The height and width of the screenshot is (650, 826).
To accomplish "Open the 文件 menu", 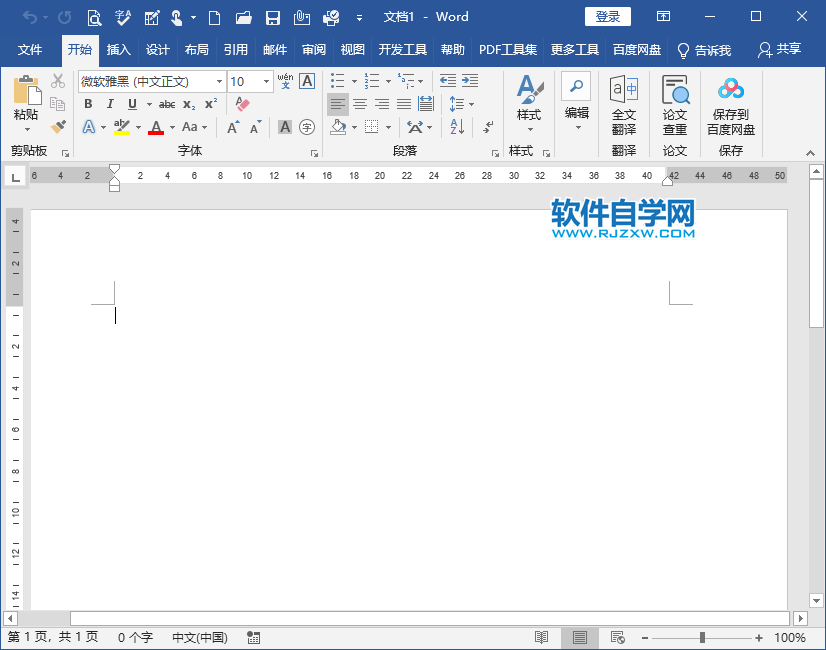I will tap(30, 48).
